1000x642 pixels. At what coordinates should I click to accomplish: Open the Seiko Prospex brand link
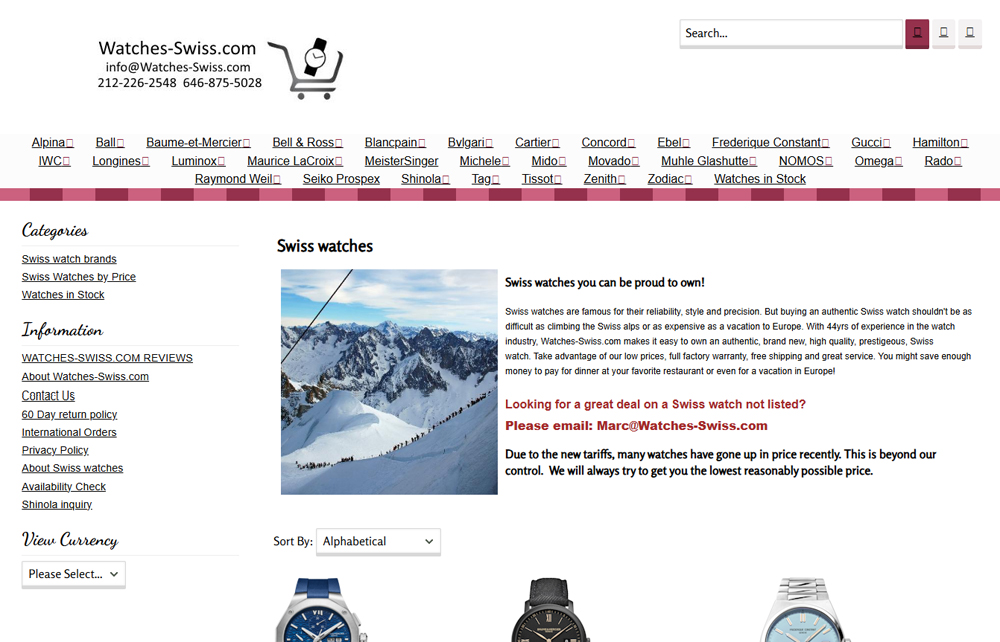[x=341, y=179]
